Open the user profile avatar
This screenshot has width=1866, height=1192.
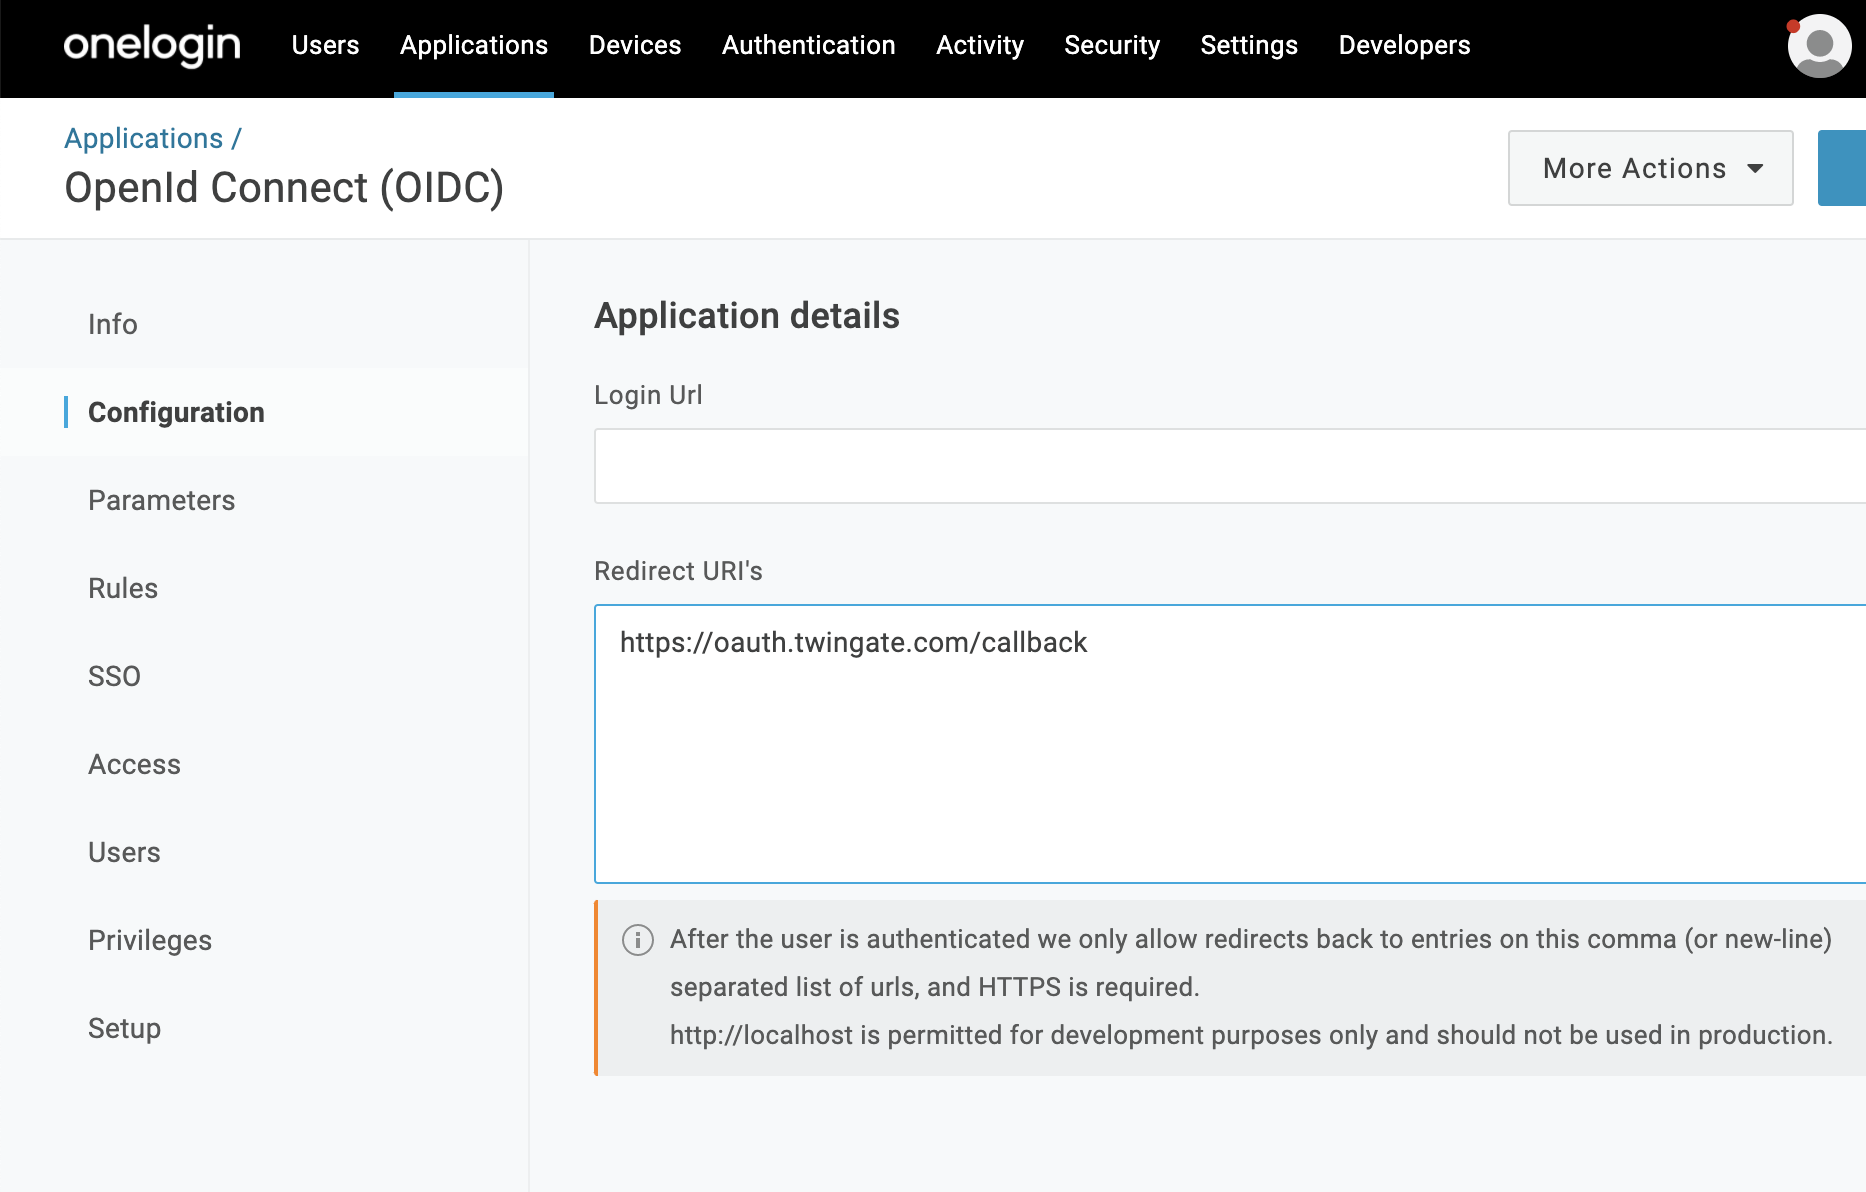point(1819,45)
